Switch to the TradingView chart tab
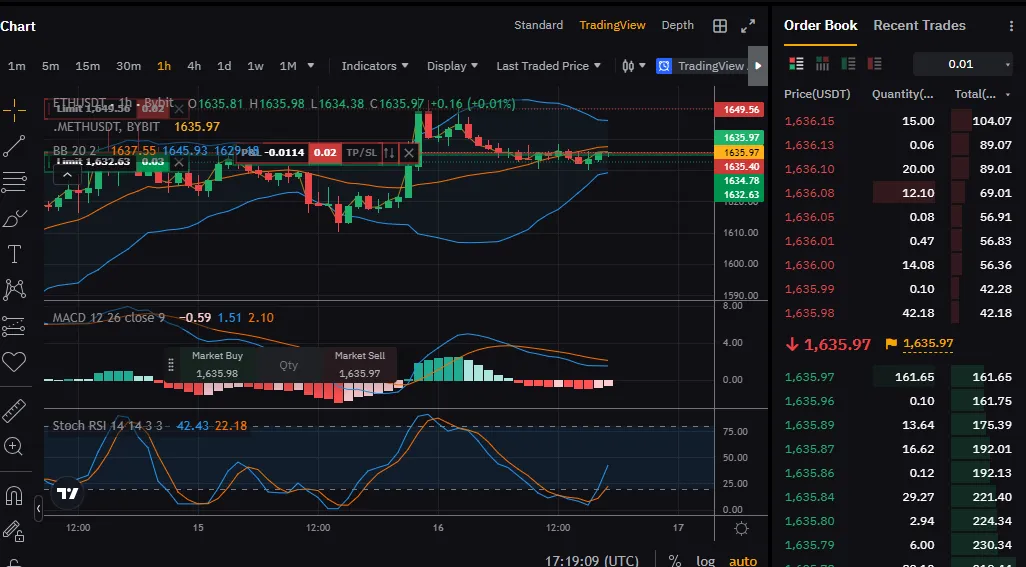The width and height of the screenshot is (1026, 567). click(x=612, y=25)
